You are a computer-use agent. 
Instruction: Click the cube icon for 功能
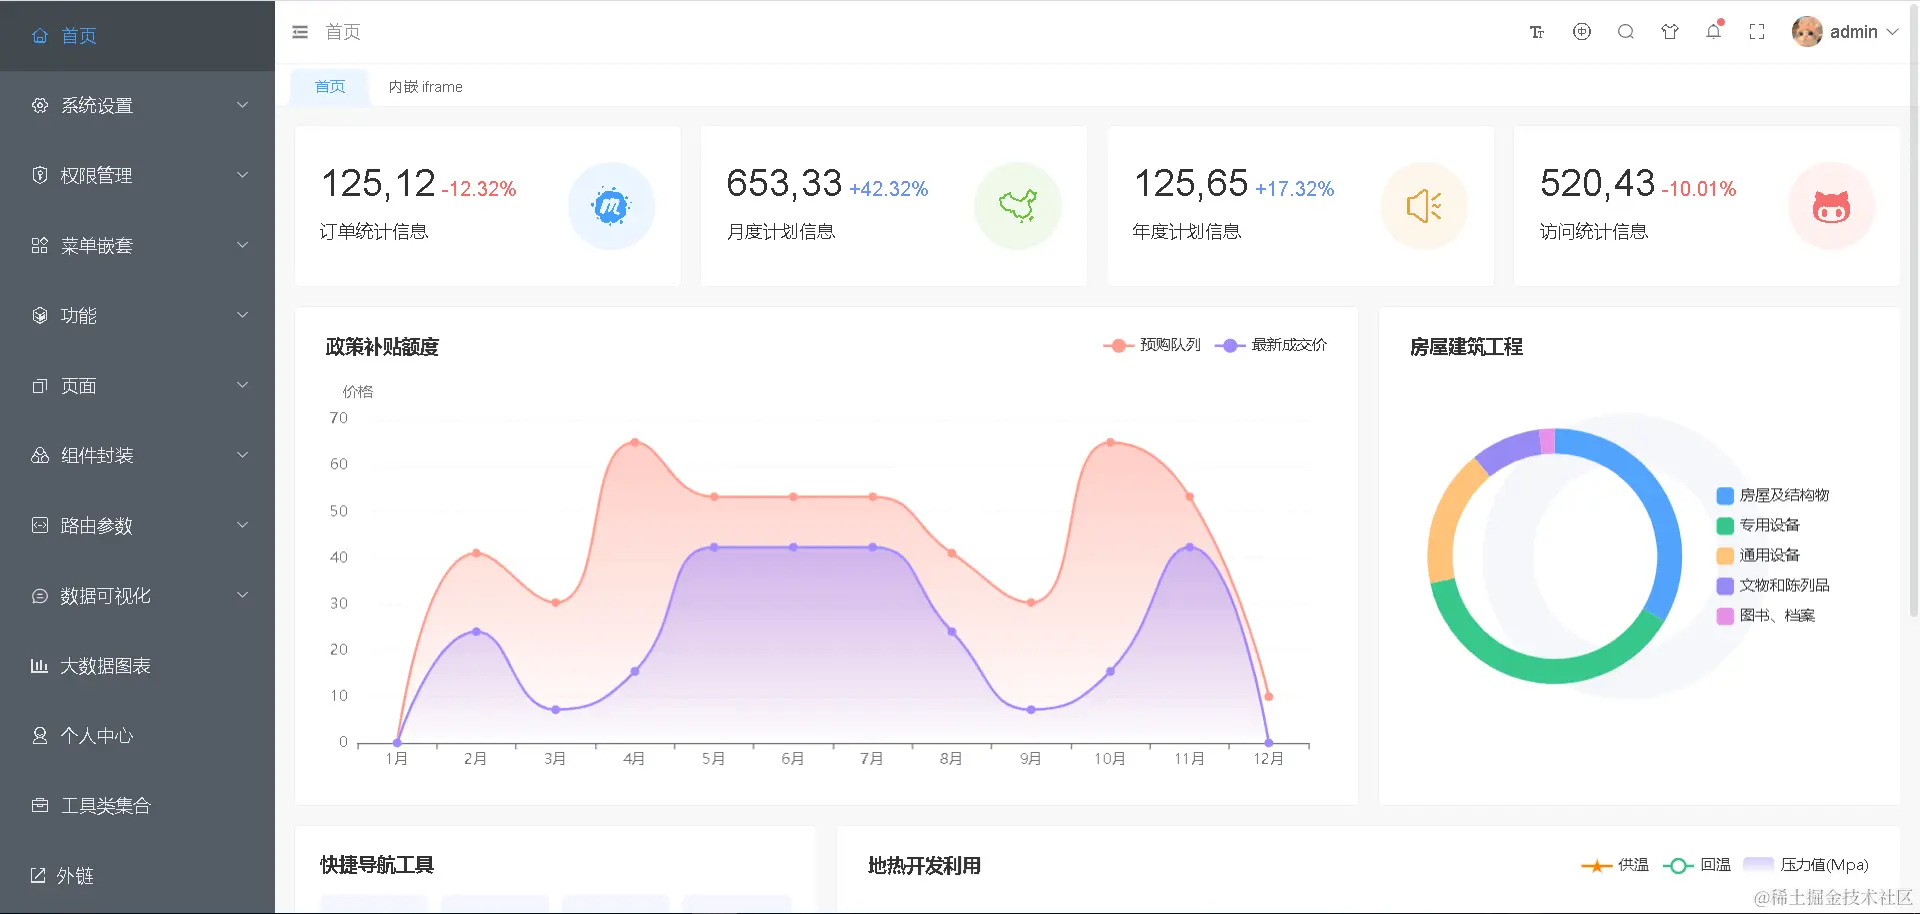click(x=40, y=315)
